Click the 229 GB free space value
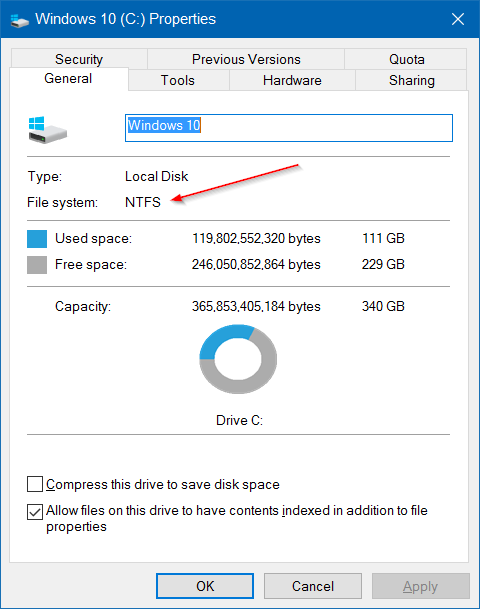This screenshot has height=609, width=480. pos(383,264)
